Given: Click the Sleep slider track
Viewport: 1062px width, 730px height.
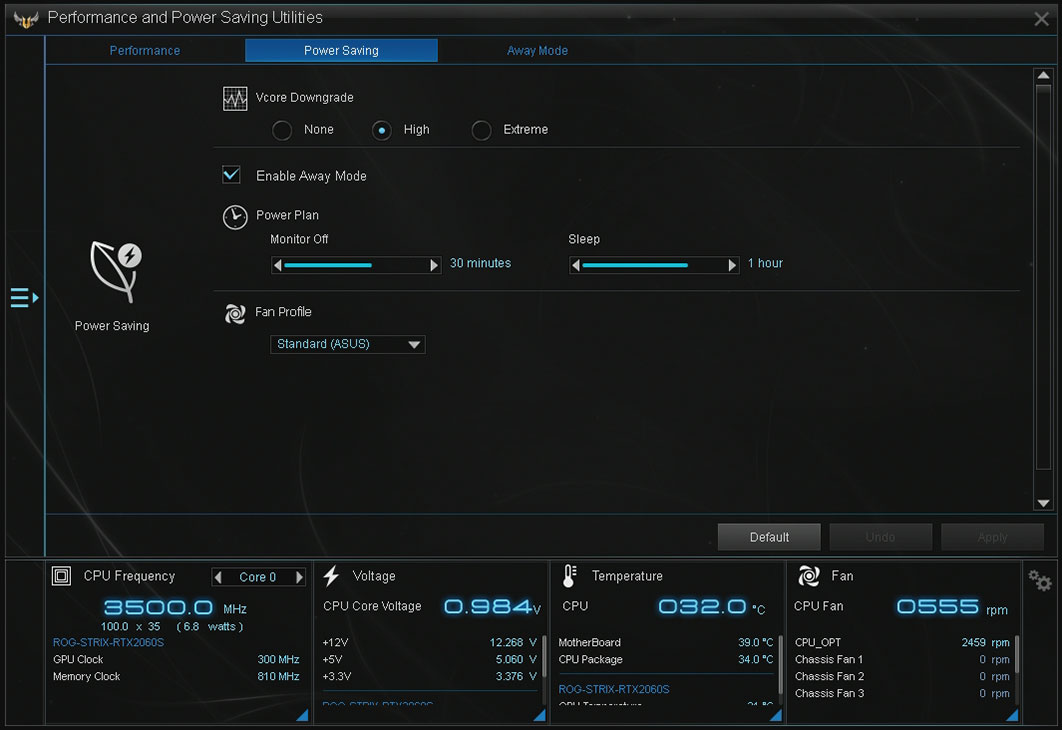Looking at the screenshot, I should point(654,265).
